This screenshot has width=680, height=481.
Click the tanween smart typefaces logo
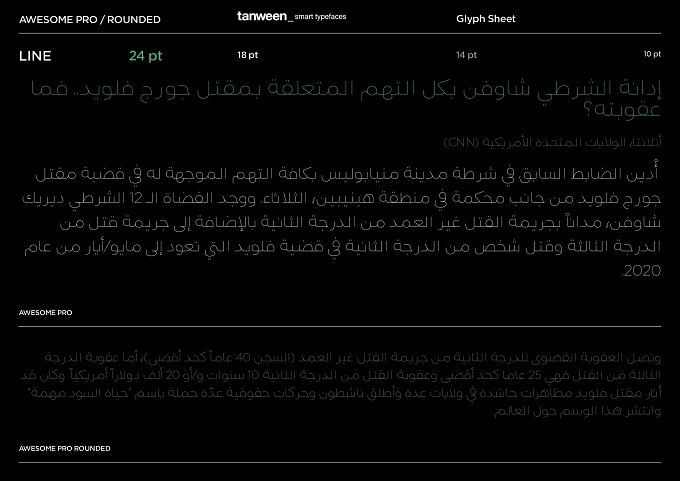291,16
